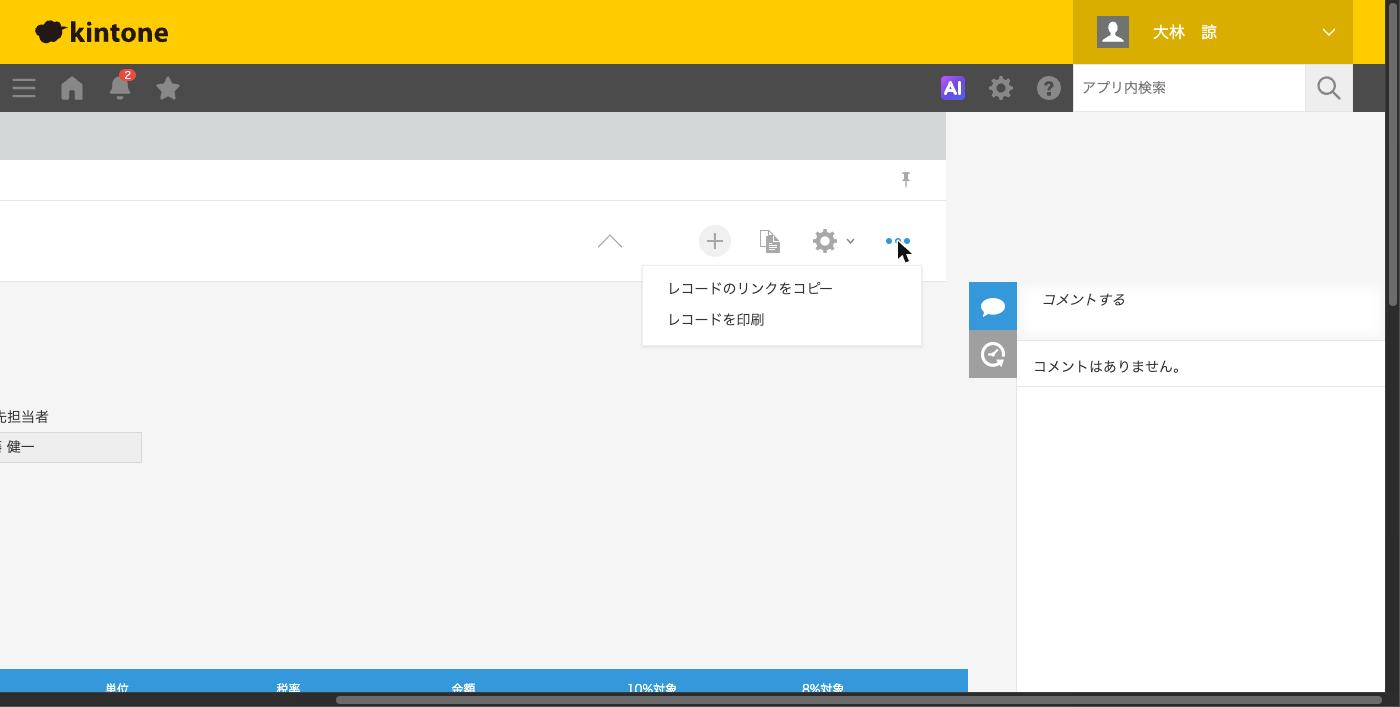Open the help question mark icon
The width and height of the screenshot is (1400, 707).
pos(1049,88)
